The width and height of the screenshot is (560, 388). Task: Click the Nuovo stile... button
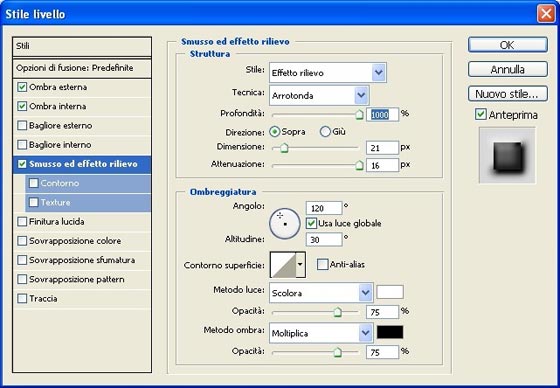pos(508,94)
